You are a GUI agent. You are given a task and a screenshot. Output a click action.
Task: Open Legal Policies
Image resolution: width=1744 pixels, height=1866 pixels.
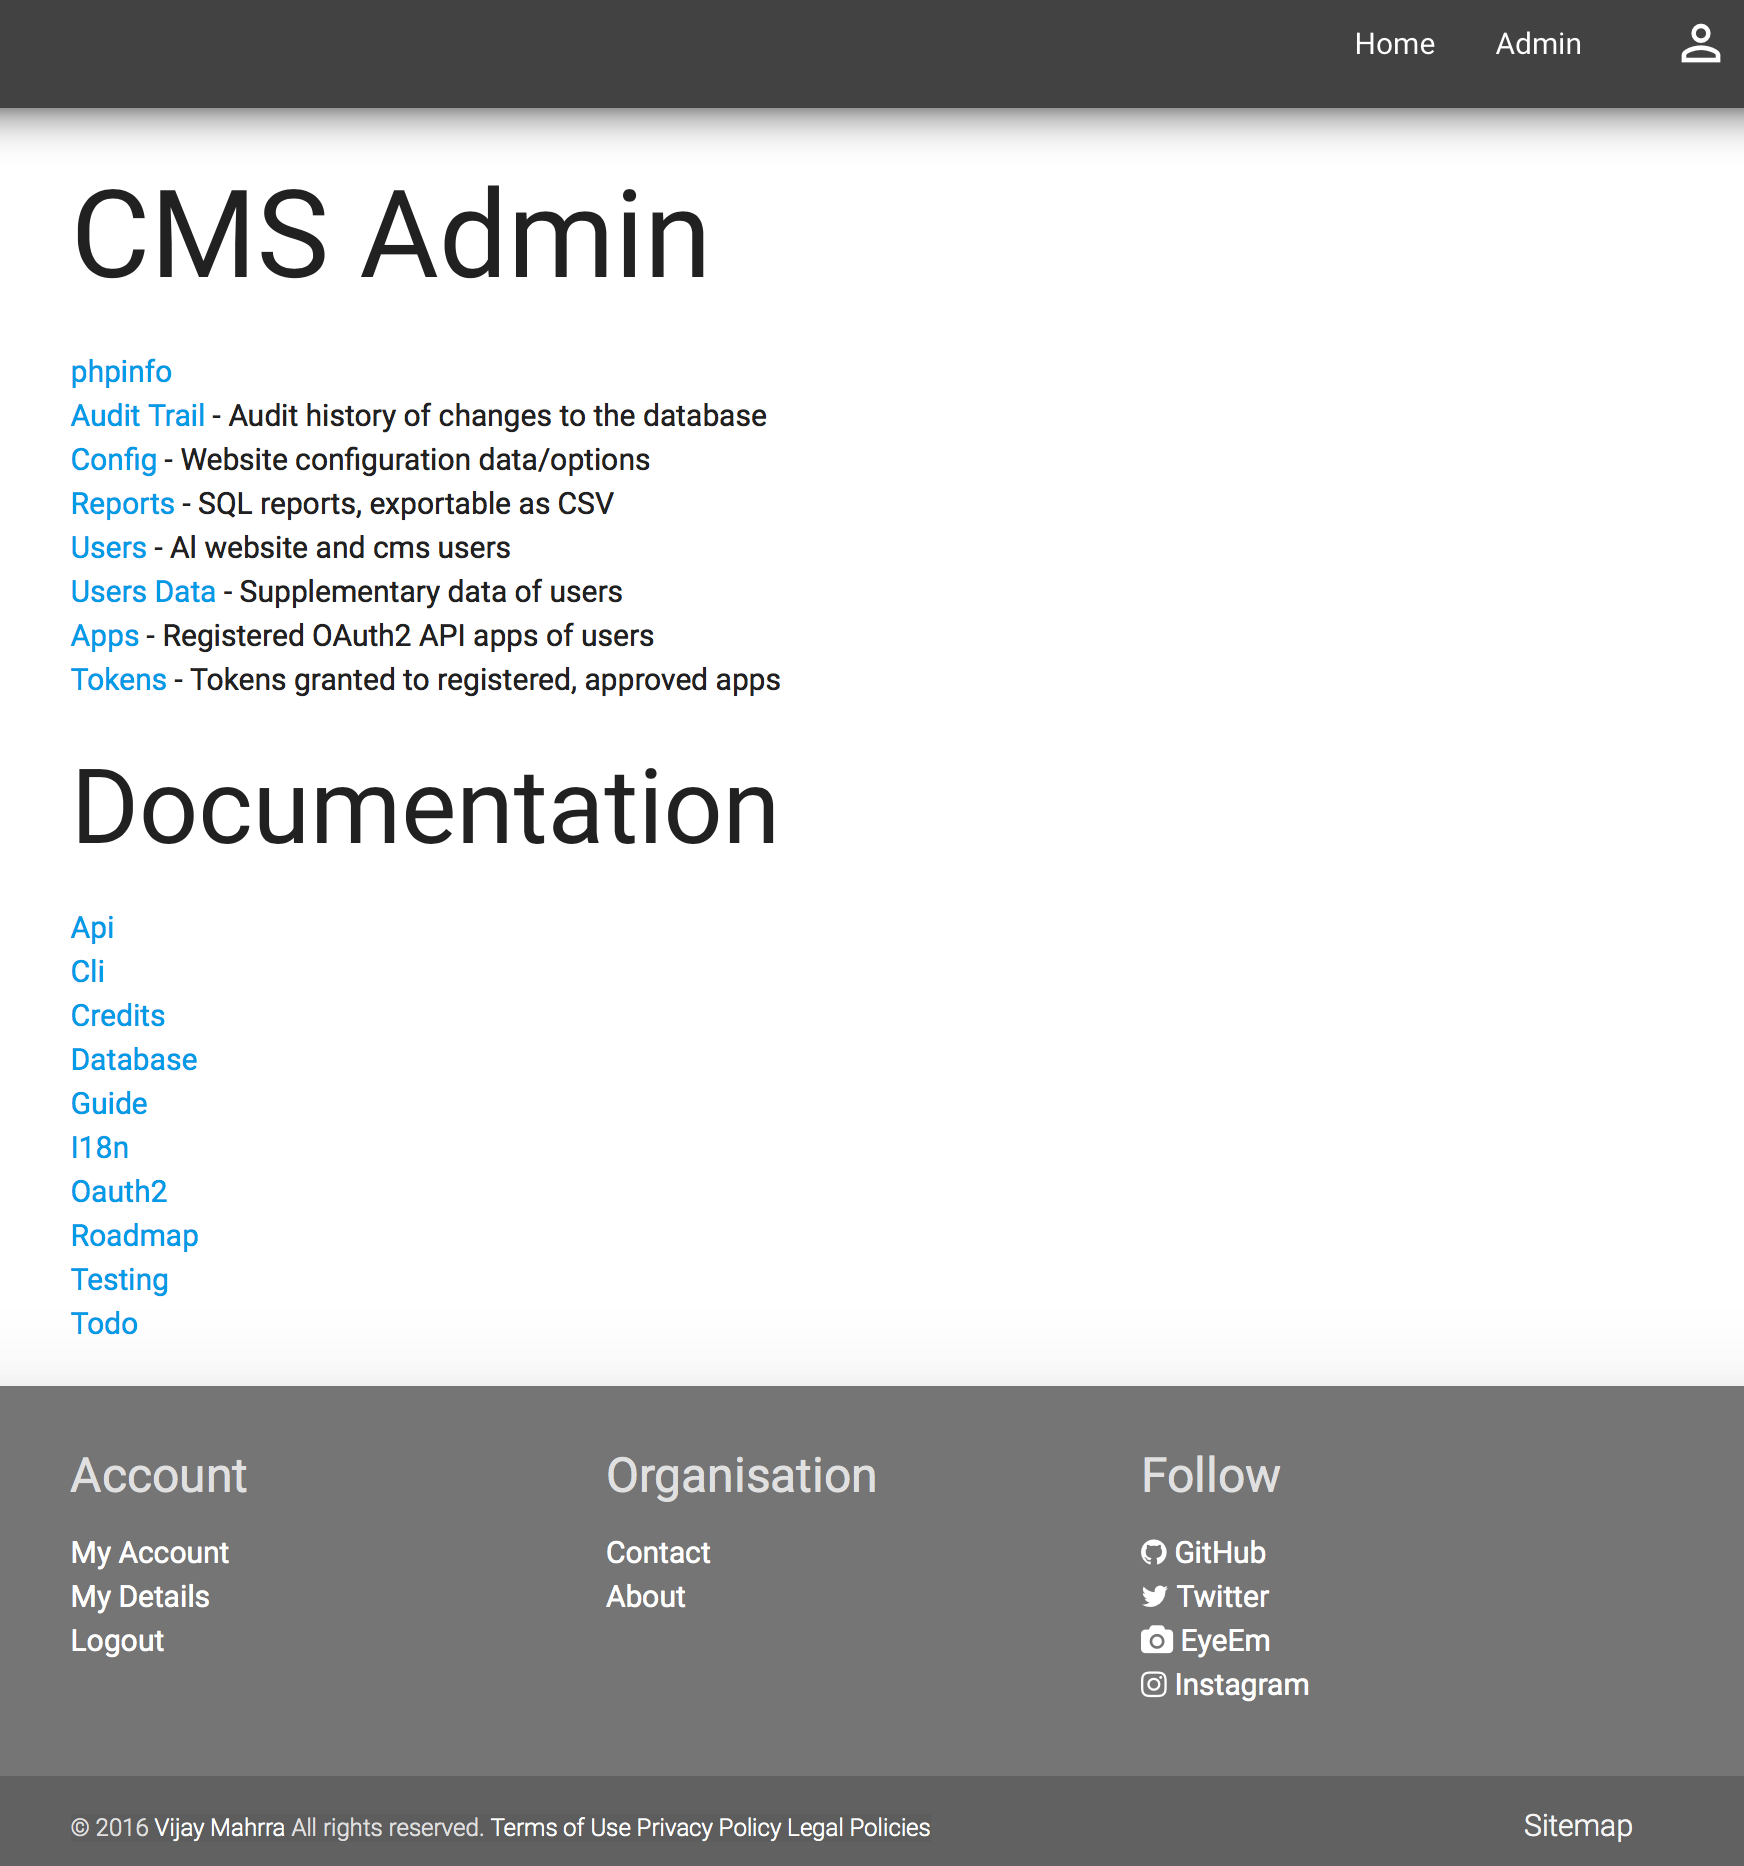pyautogui.click(x=858, y=1827)
